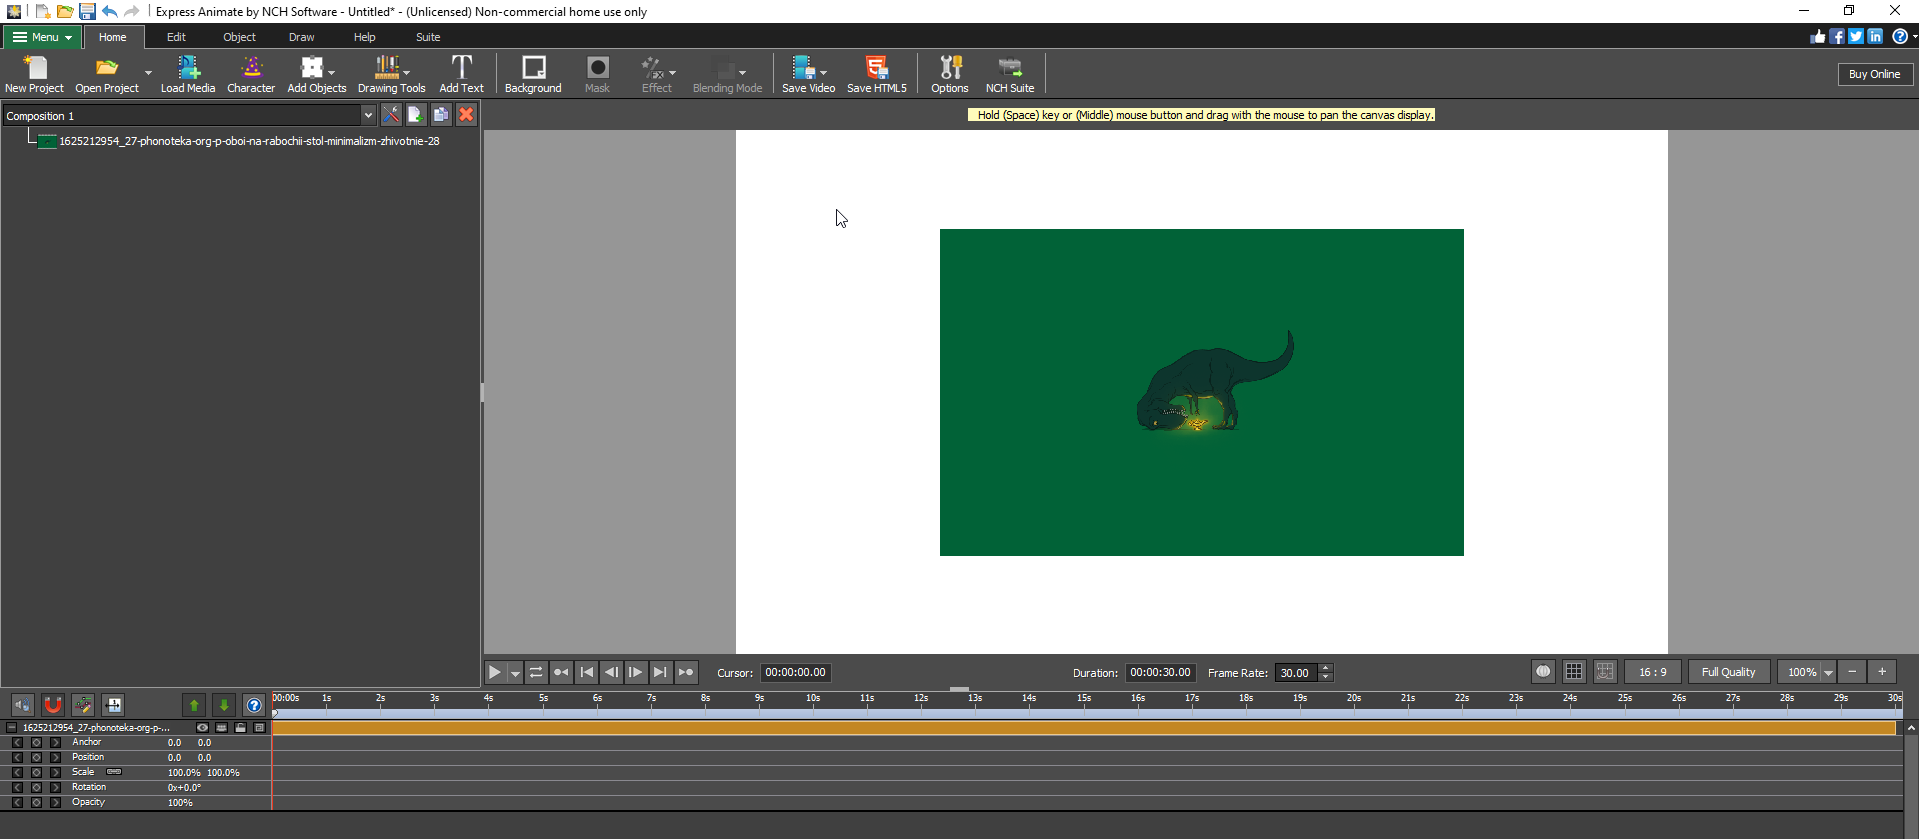This screenshot has height=839, width=1919.
Task: Move layer up with green arrow
Action: [194, 705]
